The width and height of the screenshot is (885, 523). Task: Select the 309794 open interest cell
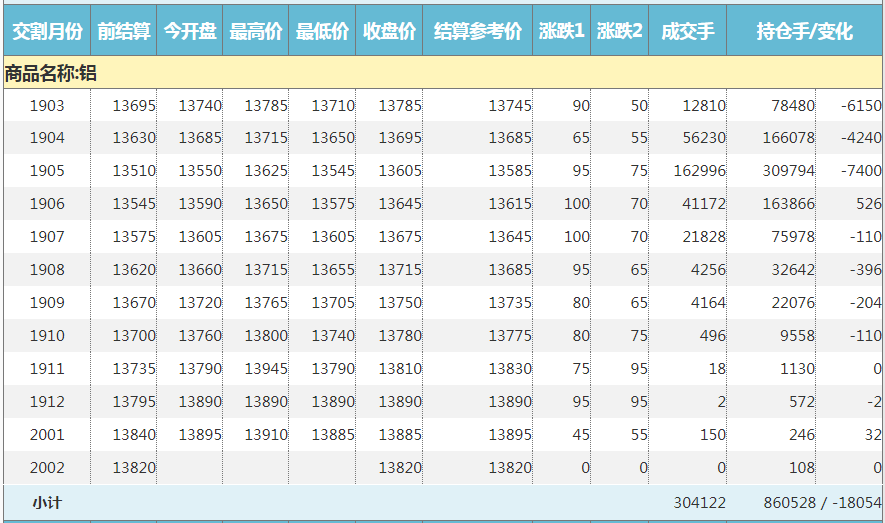[788, 171]
